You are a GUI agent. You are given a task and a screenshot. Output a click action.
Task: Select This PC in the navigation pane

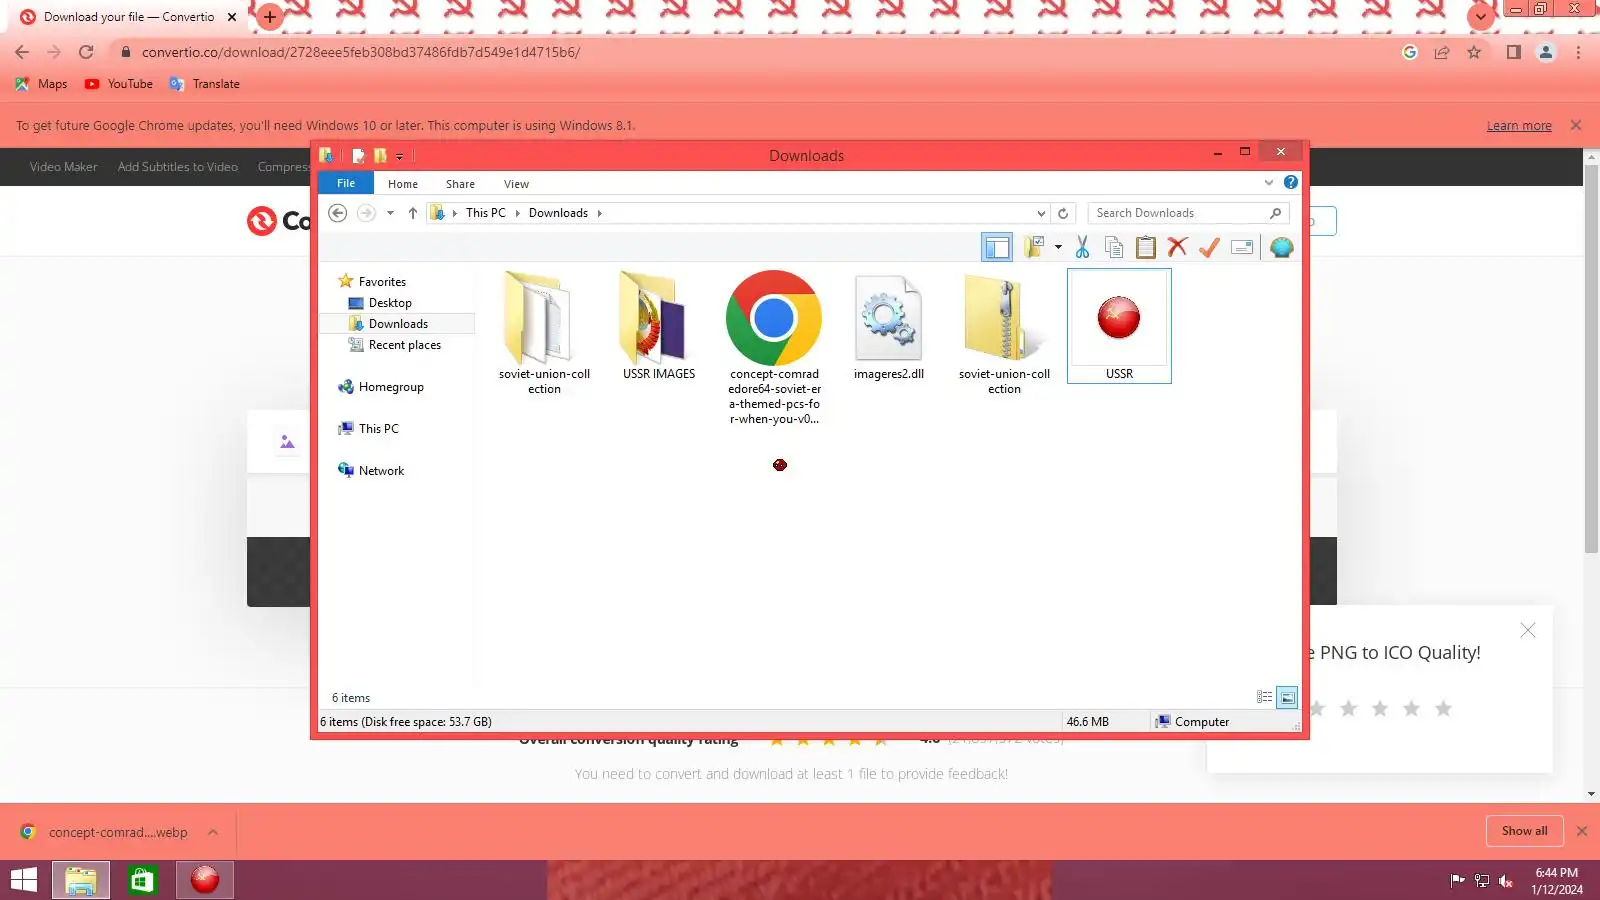coord(378,429)
